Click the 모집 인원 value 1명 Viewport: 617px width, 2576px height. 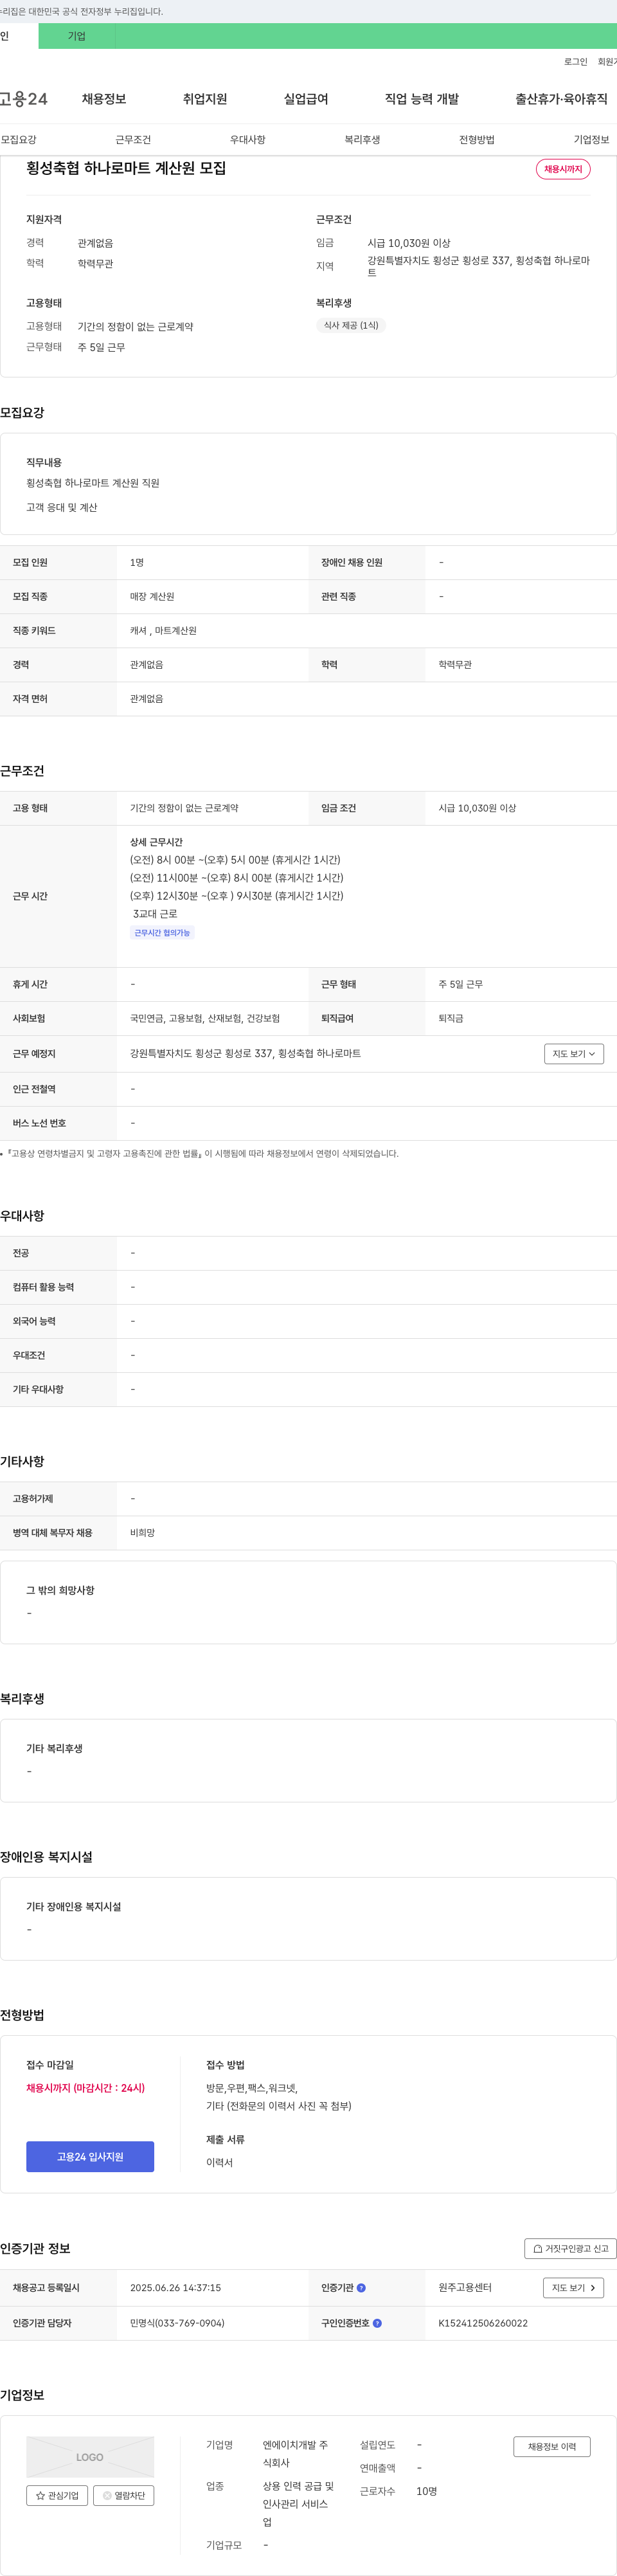point(137,562)
